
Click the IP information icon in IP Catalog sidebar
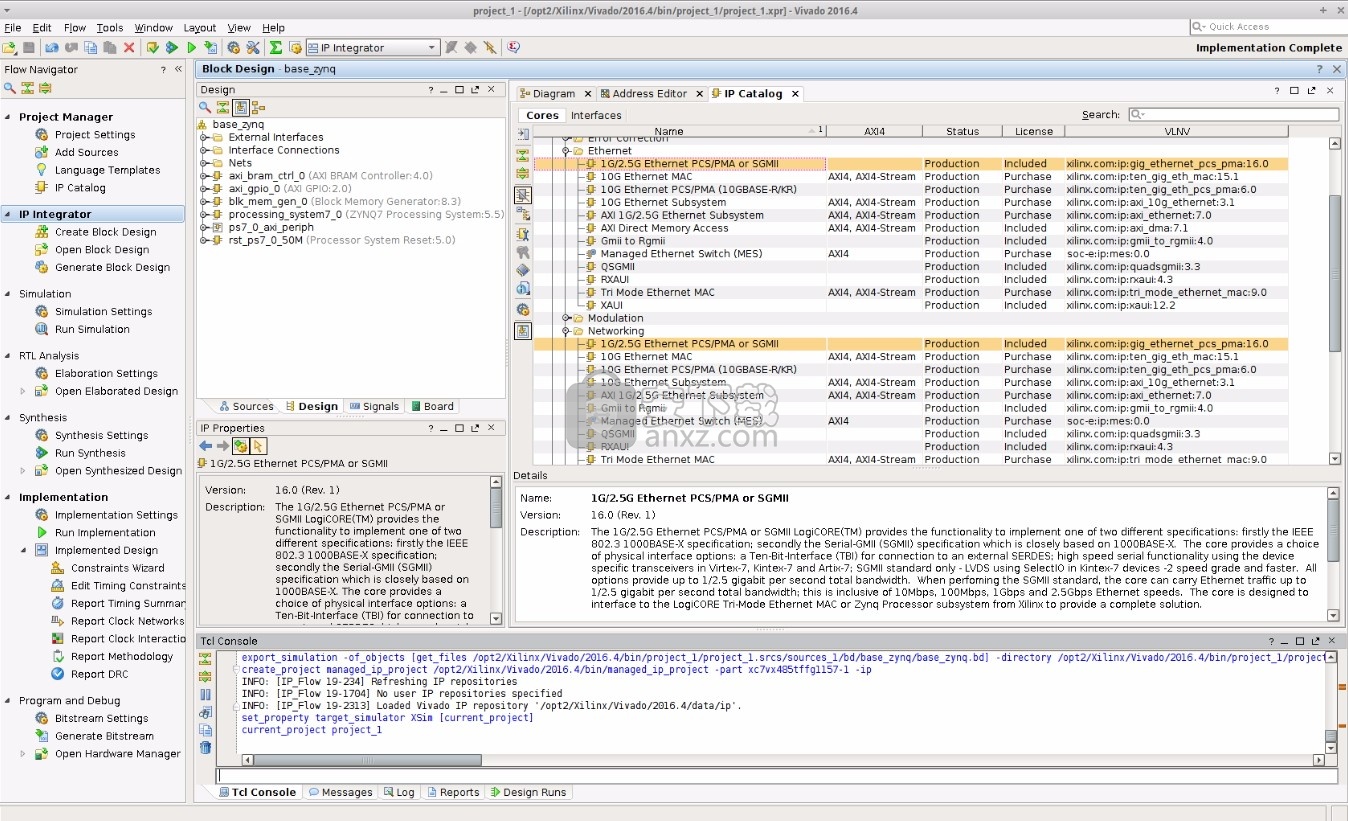pos(522,289)
